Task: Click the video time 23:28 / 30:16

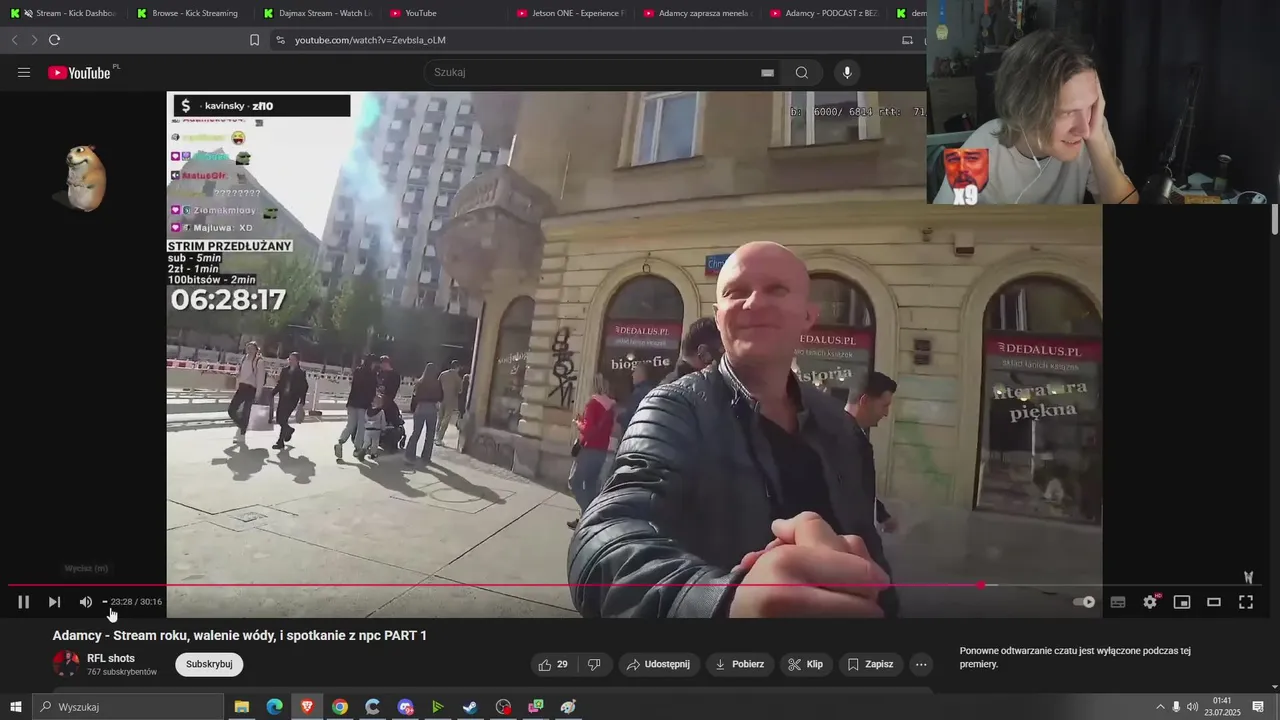Action: point(136,602)
